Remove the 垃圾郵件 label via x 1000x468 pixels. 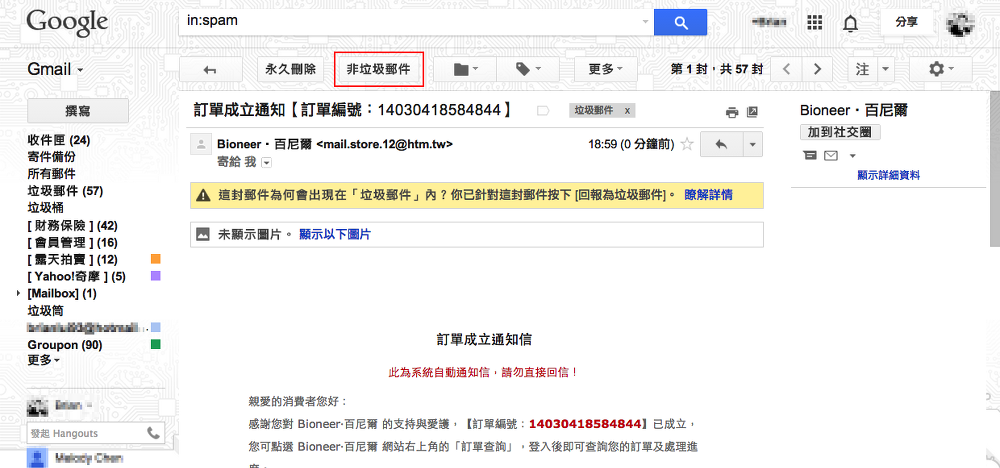pyautogui.click(x=627, y=111)
